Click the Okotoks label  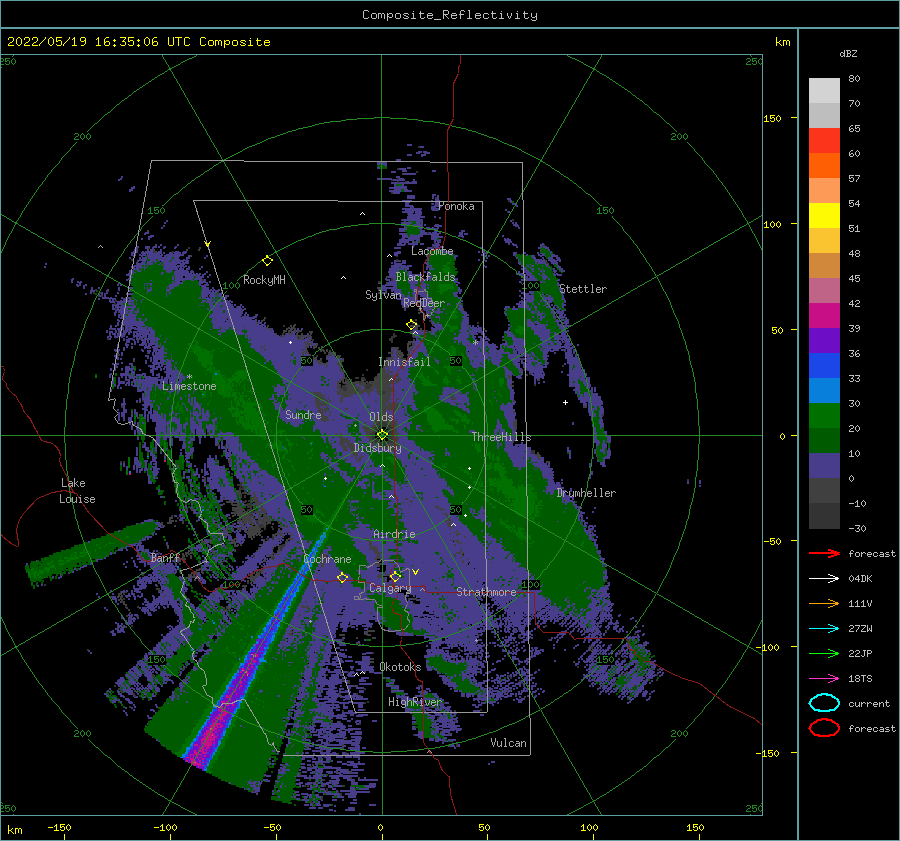(400, 666)
